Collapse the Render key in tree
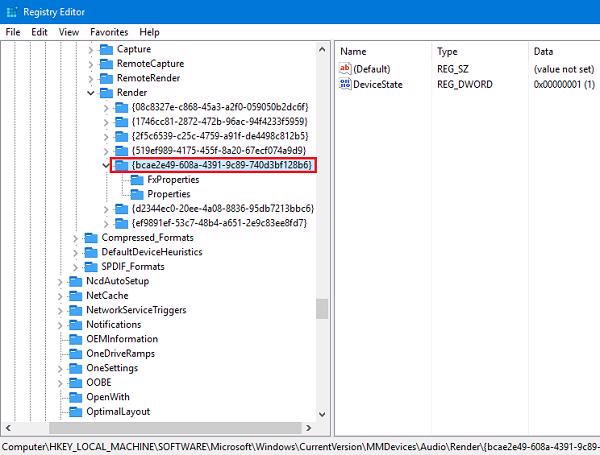This screenshot has height=455, width=600. [92, 92]
